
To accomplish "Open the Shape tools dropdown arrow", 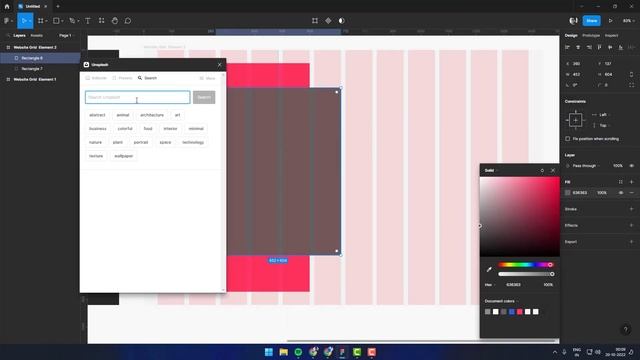I will click(x=62, y=21).
